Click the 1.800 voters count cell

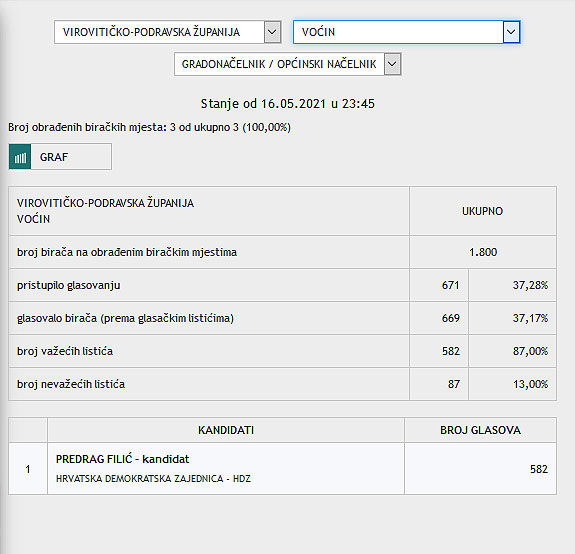pos(483,252)
